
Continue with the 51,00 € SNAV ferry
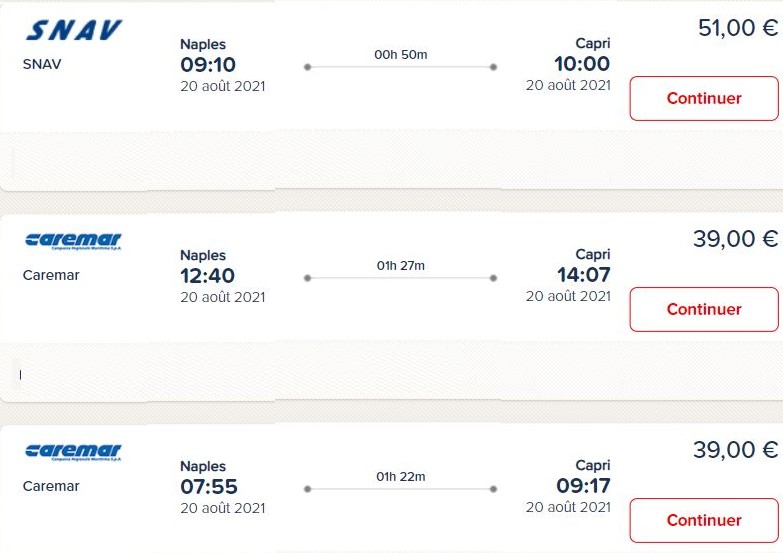pyautogui.click(x=703, y=98)
